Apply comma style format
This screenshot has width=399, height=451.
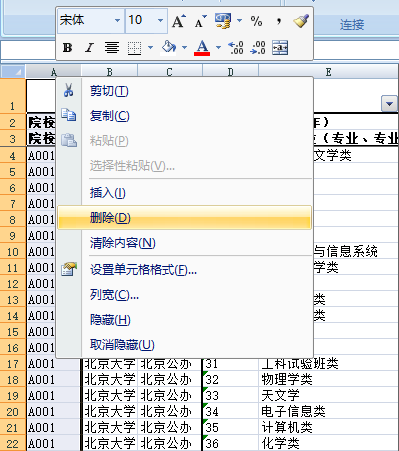[279, 22]
